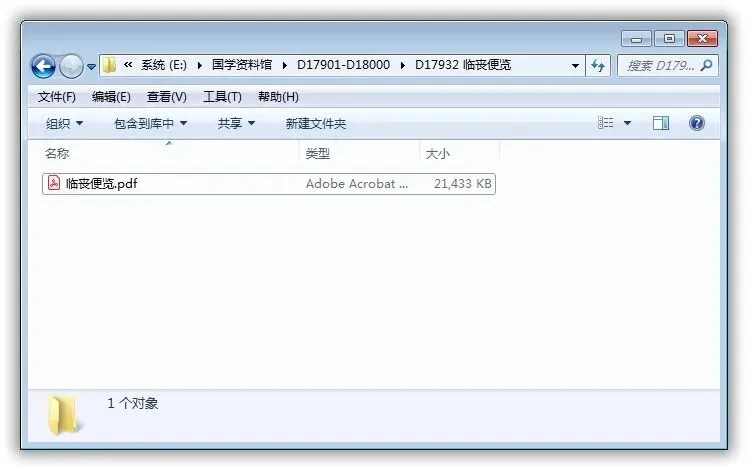Open Help via the blue question mark
748x470 pixels.
(697, 123)
